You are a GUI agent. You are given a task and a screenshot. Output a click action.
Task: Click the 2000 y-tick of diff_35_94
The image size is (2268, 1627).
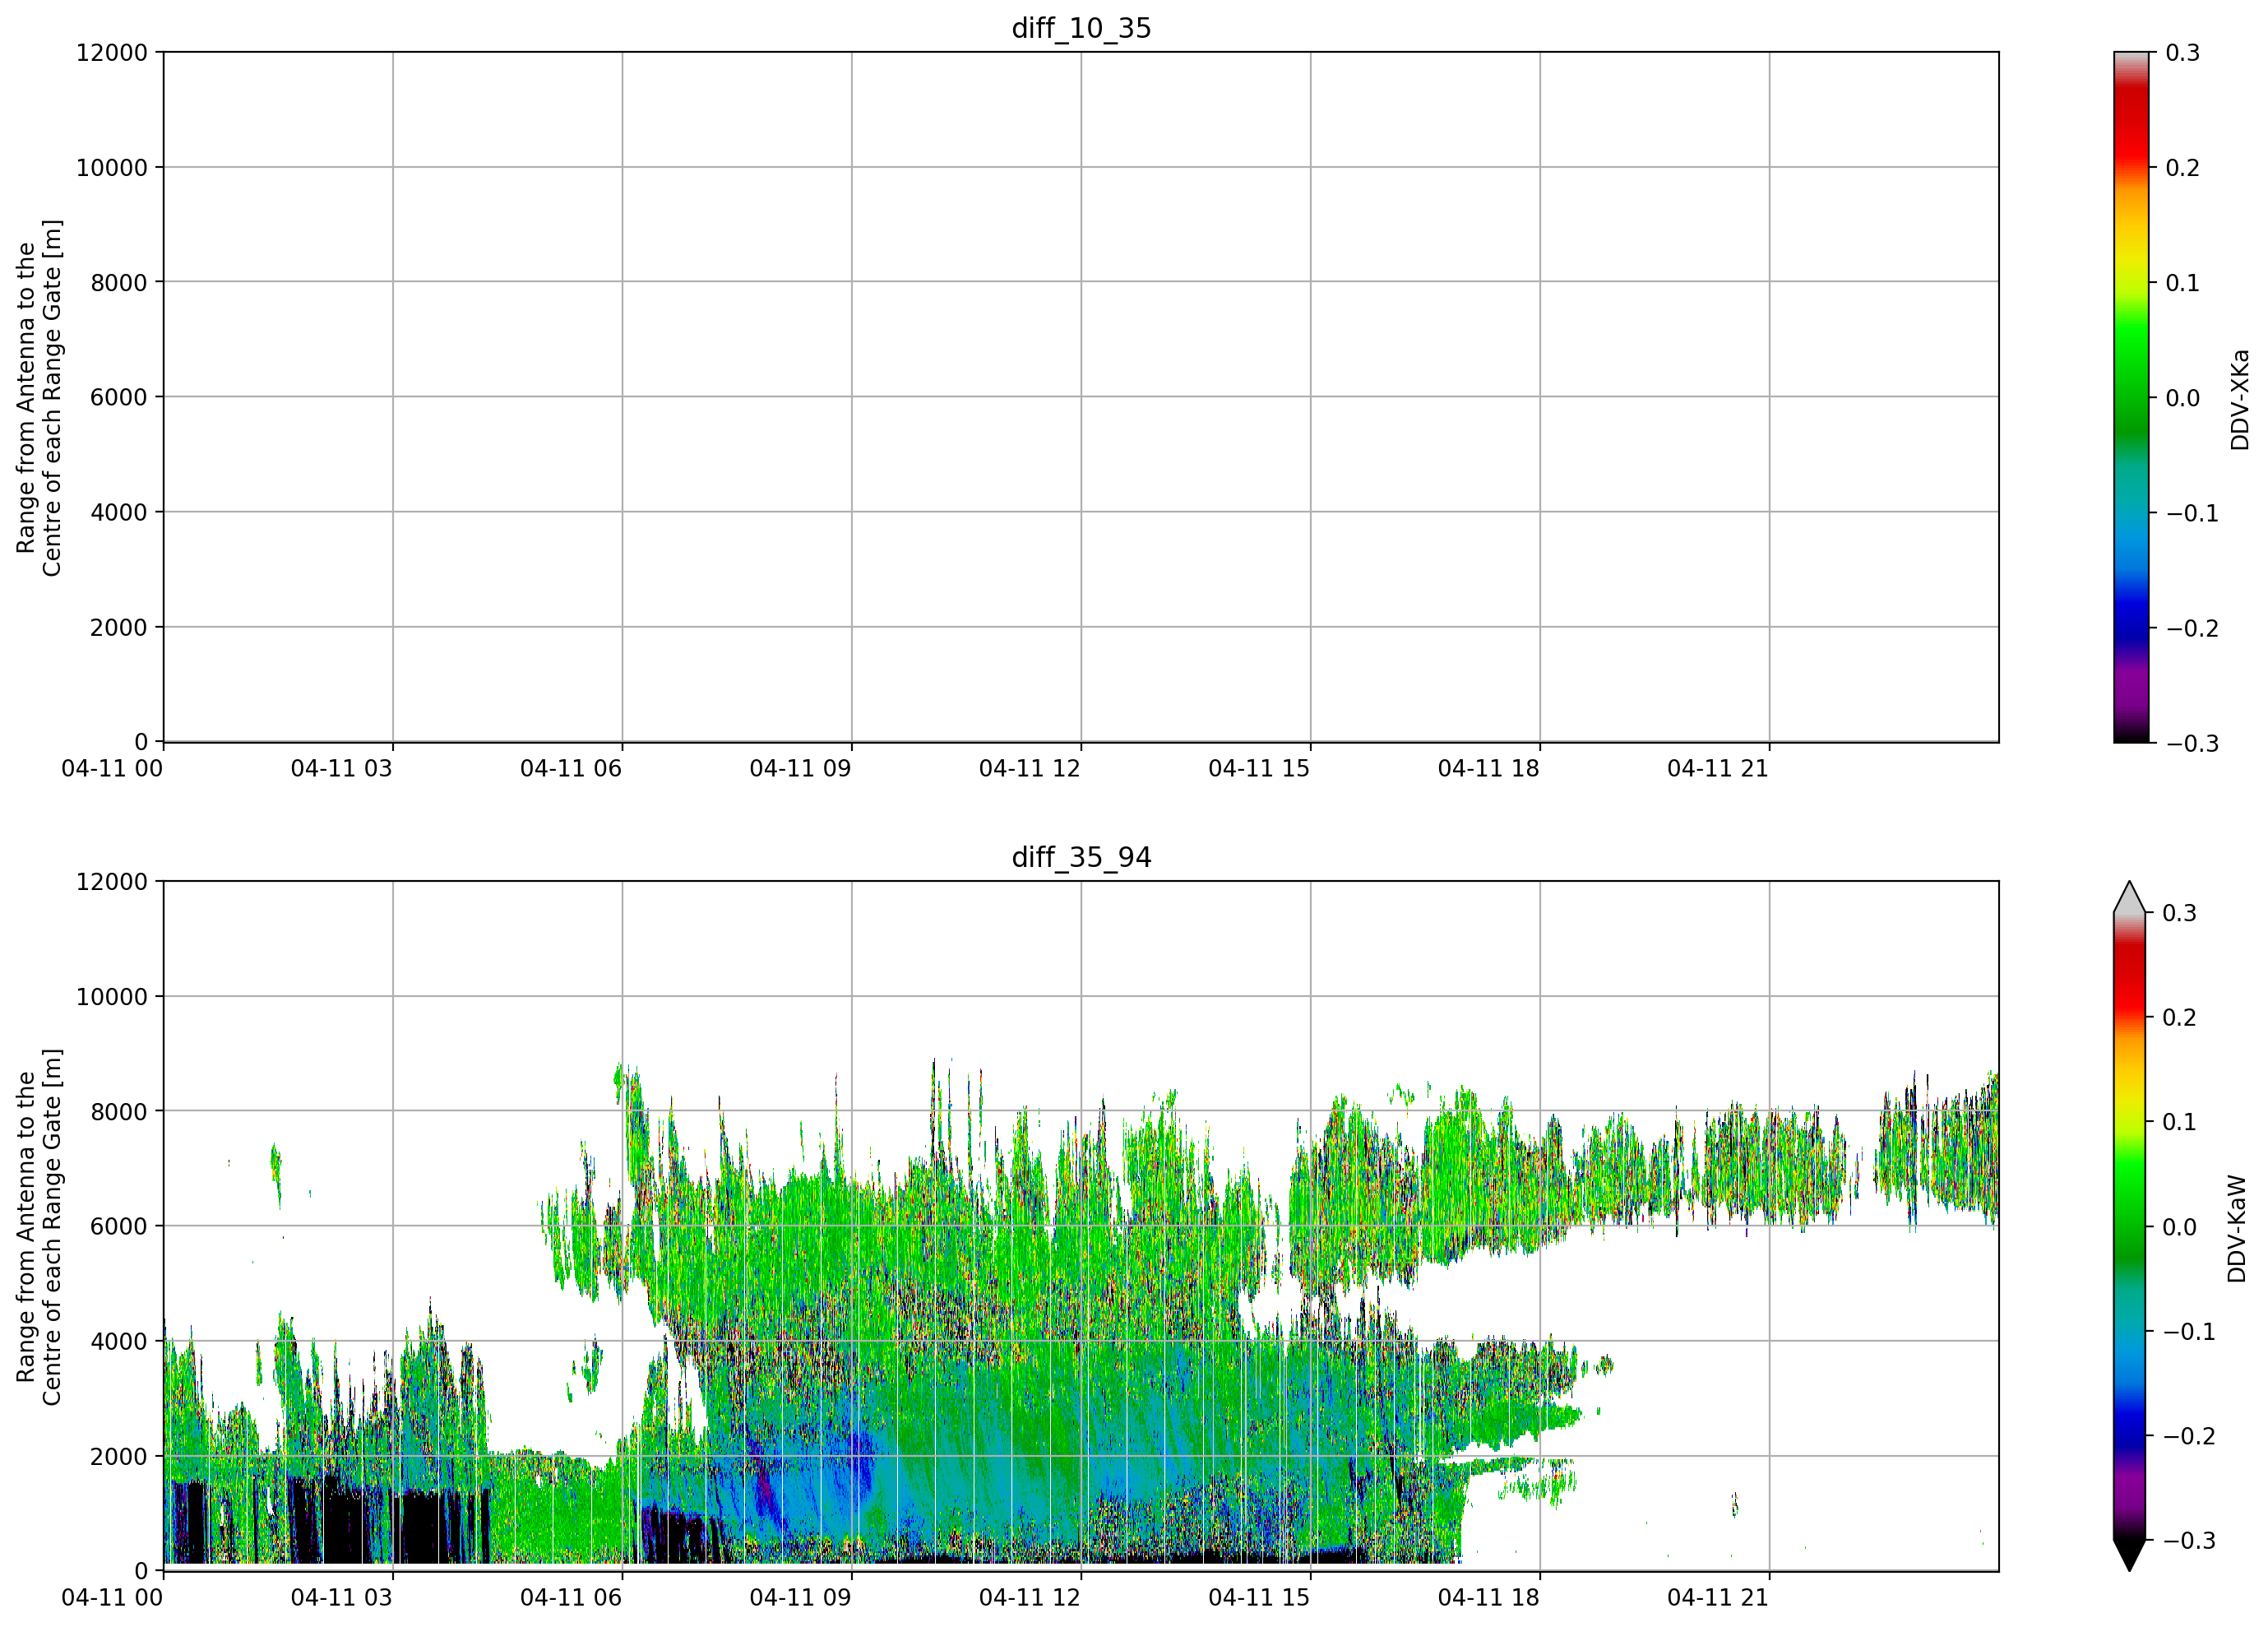point(119,1456)
